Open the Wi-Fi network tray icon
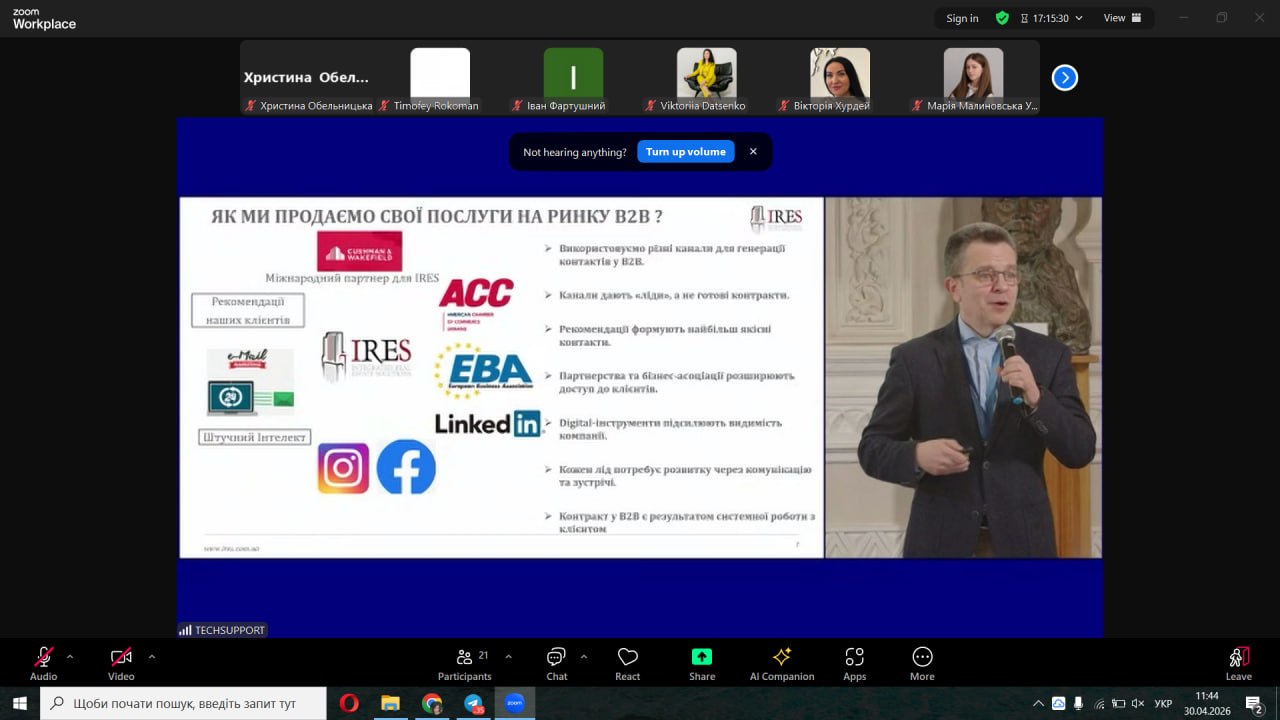 pos(1099,703)
